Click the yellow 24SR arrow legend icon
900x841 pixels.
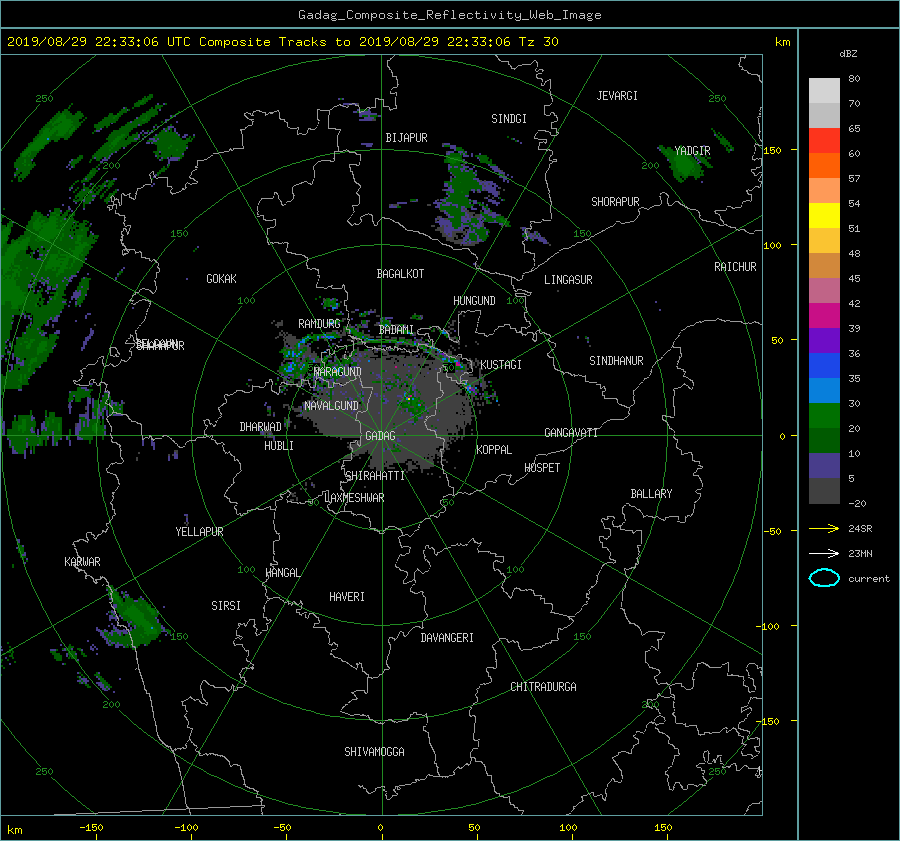pyautogui.click(x=824, y=528)
